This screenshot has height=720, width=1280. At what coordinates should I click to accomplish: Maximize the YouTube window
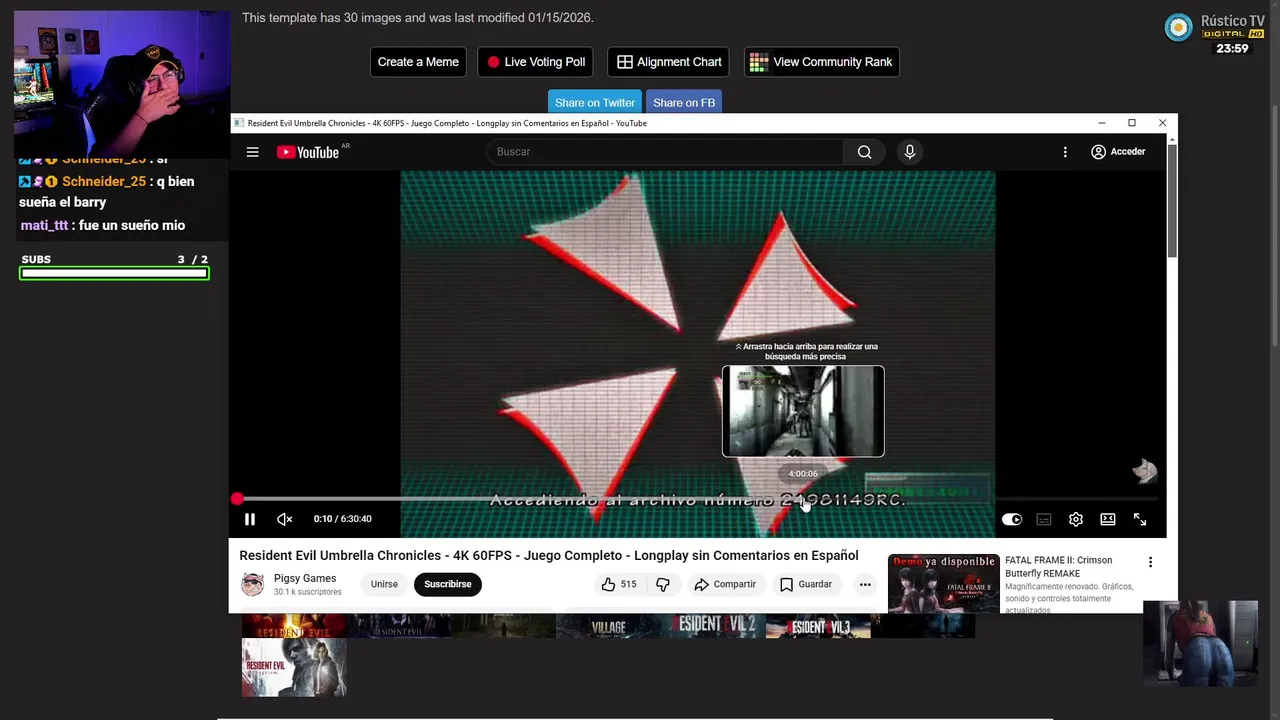point(1132,123)
